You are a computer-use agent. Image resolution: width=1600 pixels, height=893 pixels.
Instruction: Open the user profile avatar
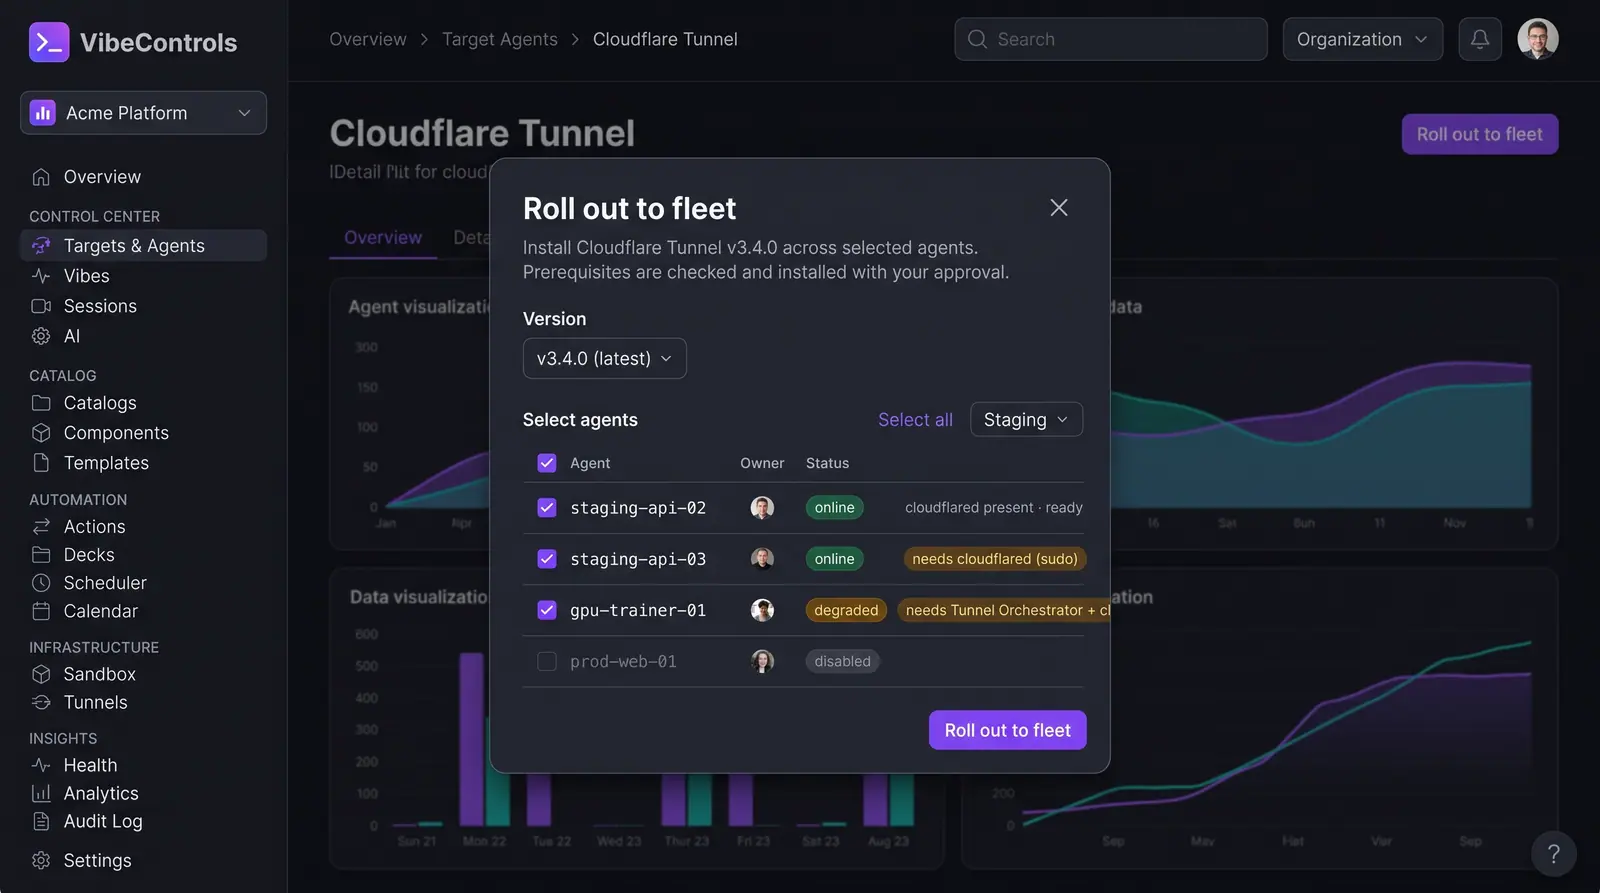1538,39
